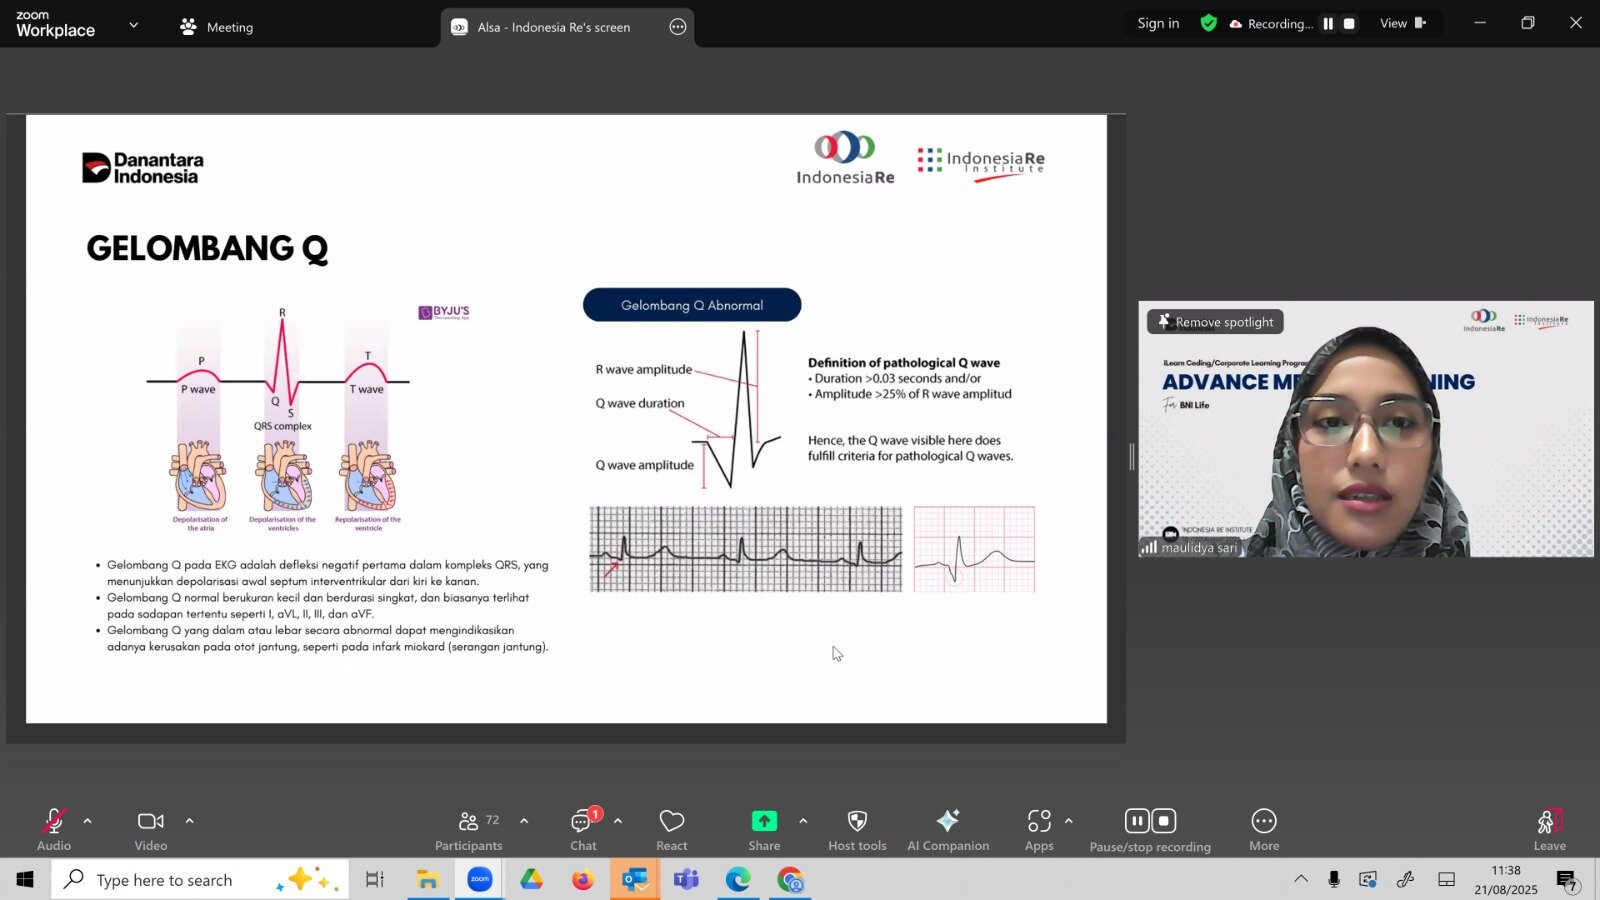
Task: Click the Sign in button
Action: pyautogui.click(x=1158, y=24)
